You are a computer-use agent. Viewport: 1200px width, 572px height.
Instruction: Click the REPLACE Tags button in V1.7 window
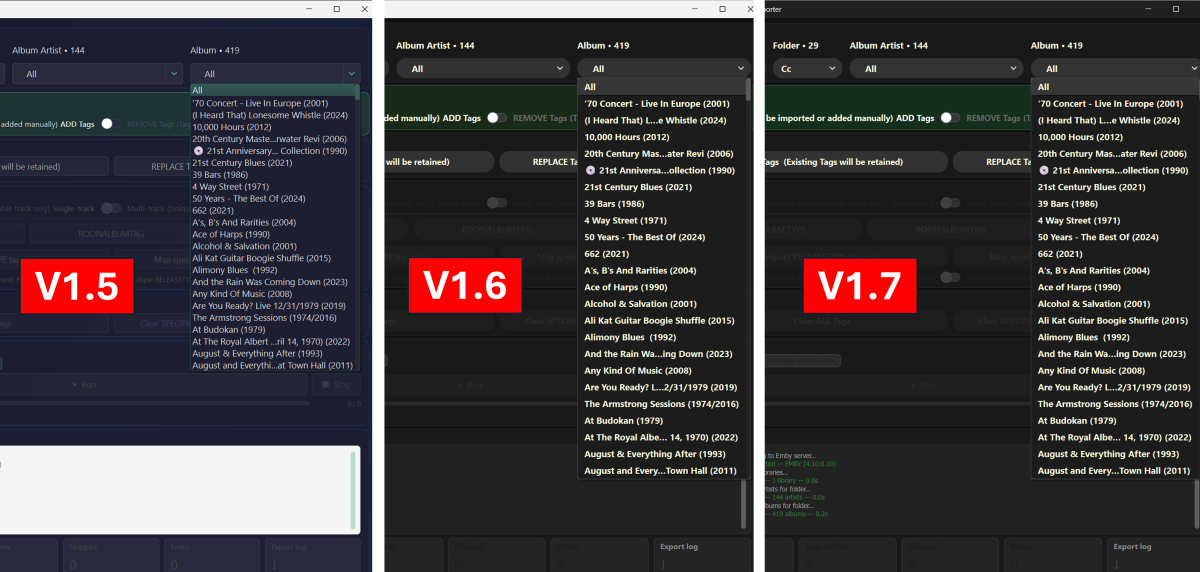pyautogui.click(x=993, y=161)
